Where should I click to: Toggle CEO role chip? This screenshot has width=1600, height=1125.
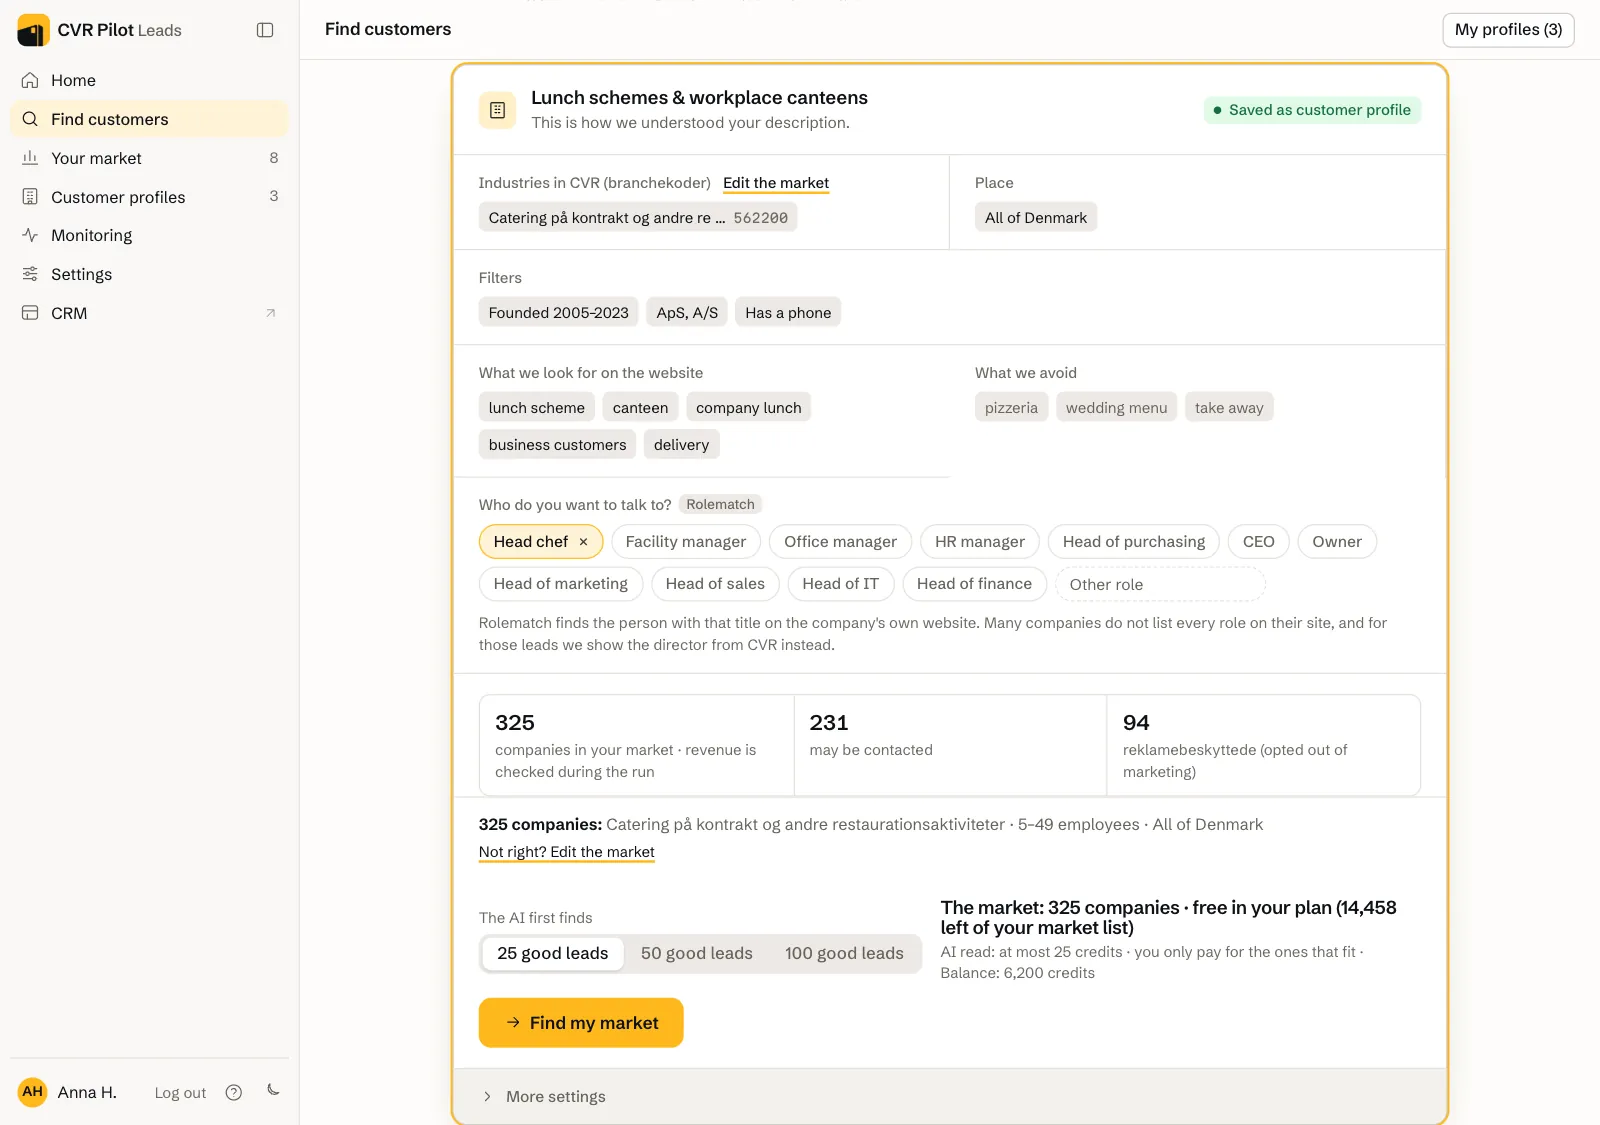[x=1259, y=542]
